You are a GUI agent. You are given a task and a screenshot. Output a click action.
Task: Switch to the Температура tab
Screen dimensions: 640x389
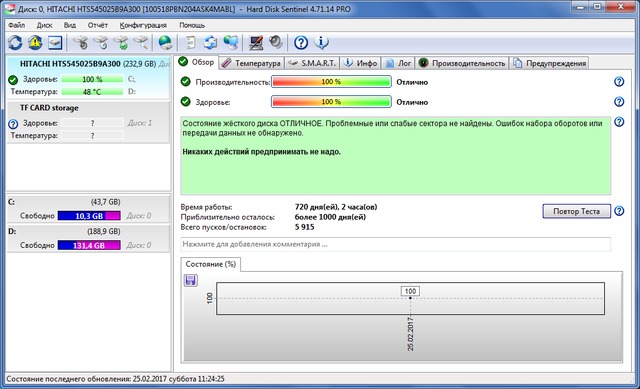251,63
